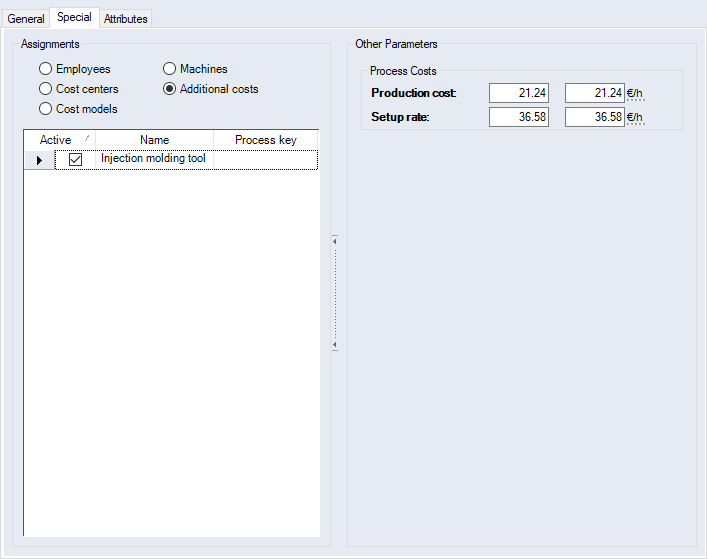Click the first Production cost input field
This screenshot has width=707, height=559.
click(x=518, y=93)
